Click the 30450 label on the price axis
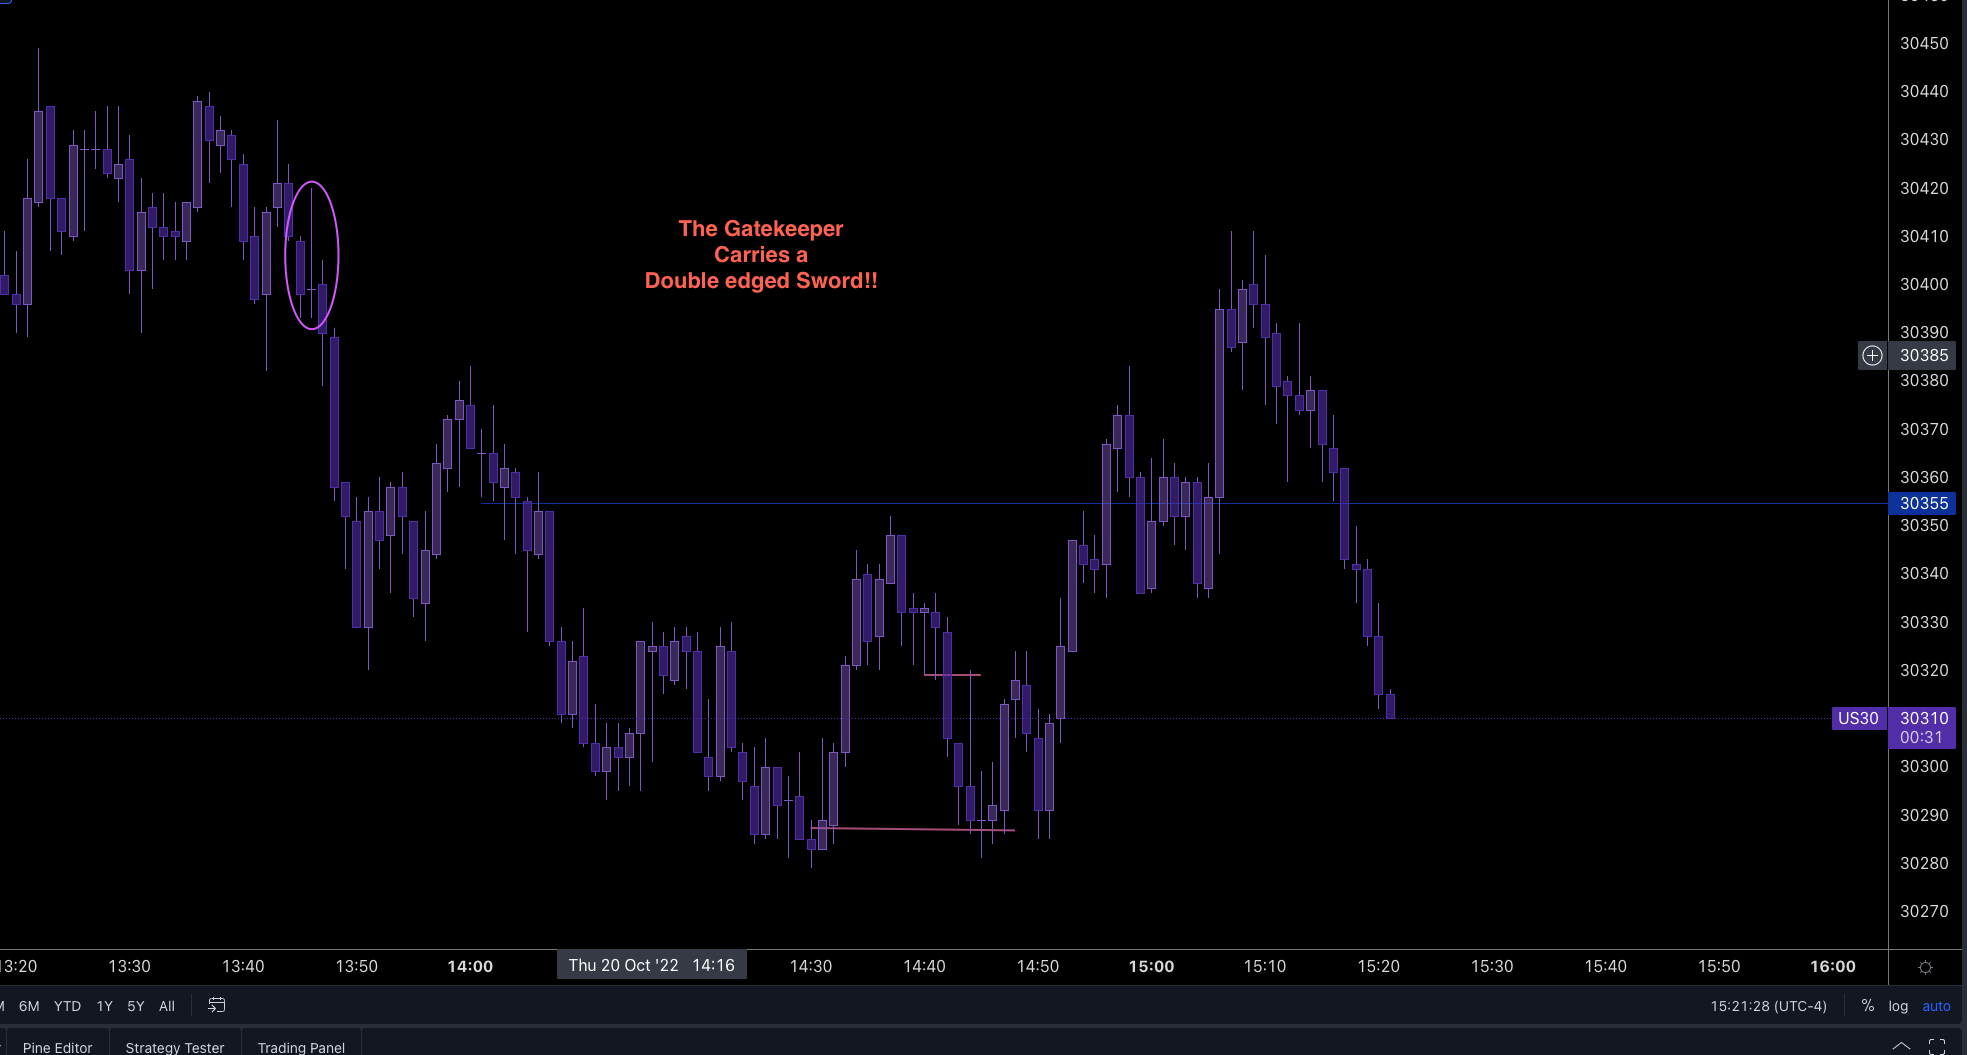The image size is (1967, 1055). (x=1924, y=43)
